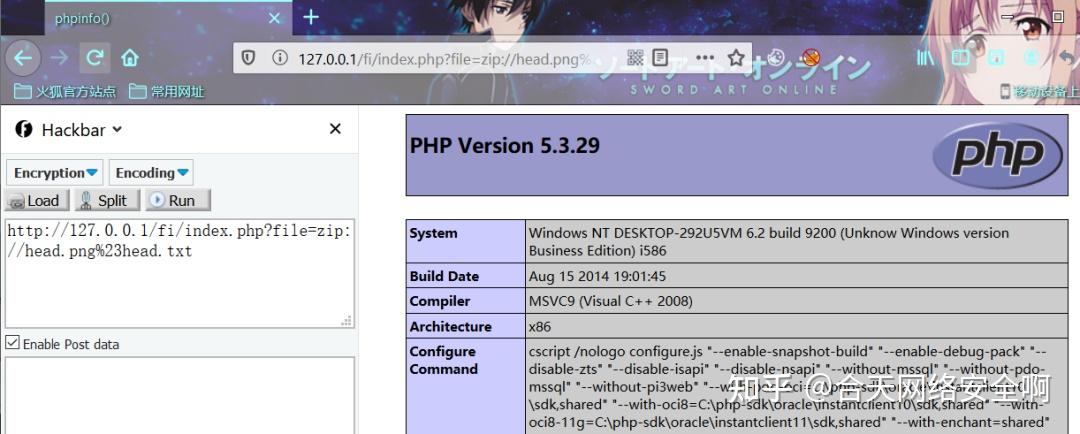The height and width of the screenshot is (434, 1080).
Task: Go to the browser home page
Action: pyautogui.click(x=129, y=58)
